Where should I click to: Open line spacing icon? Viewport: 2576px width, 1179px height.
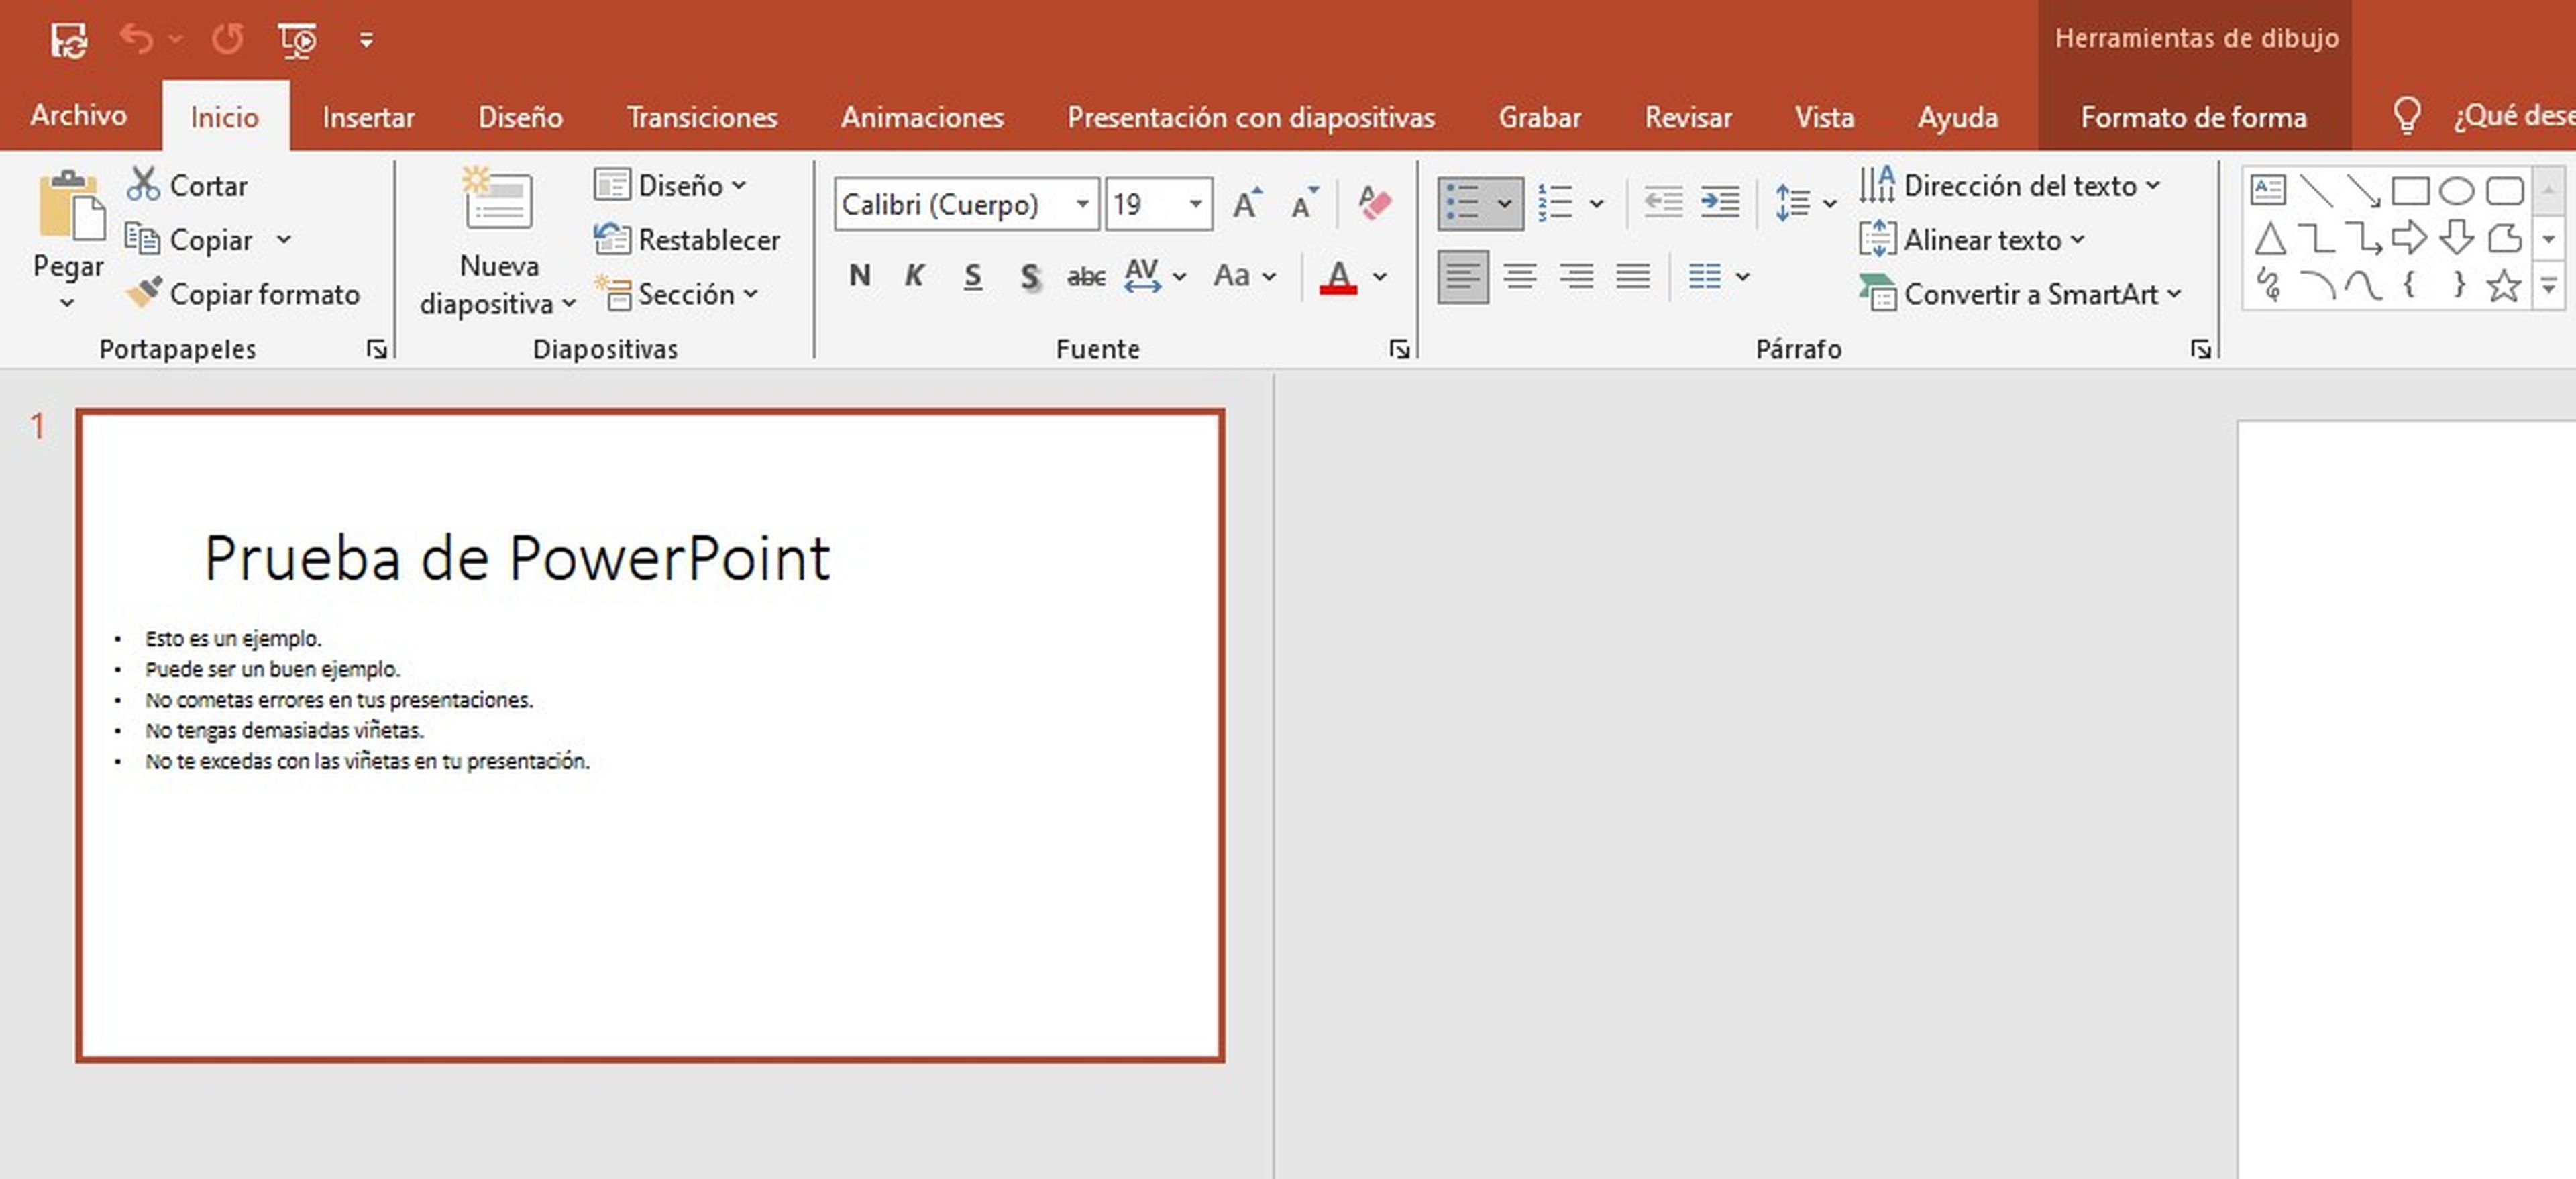point(1793,204)
